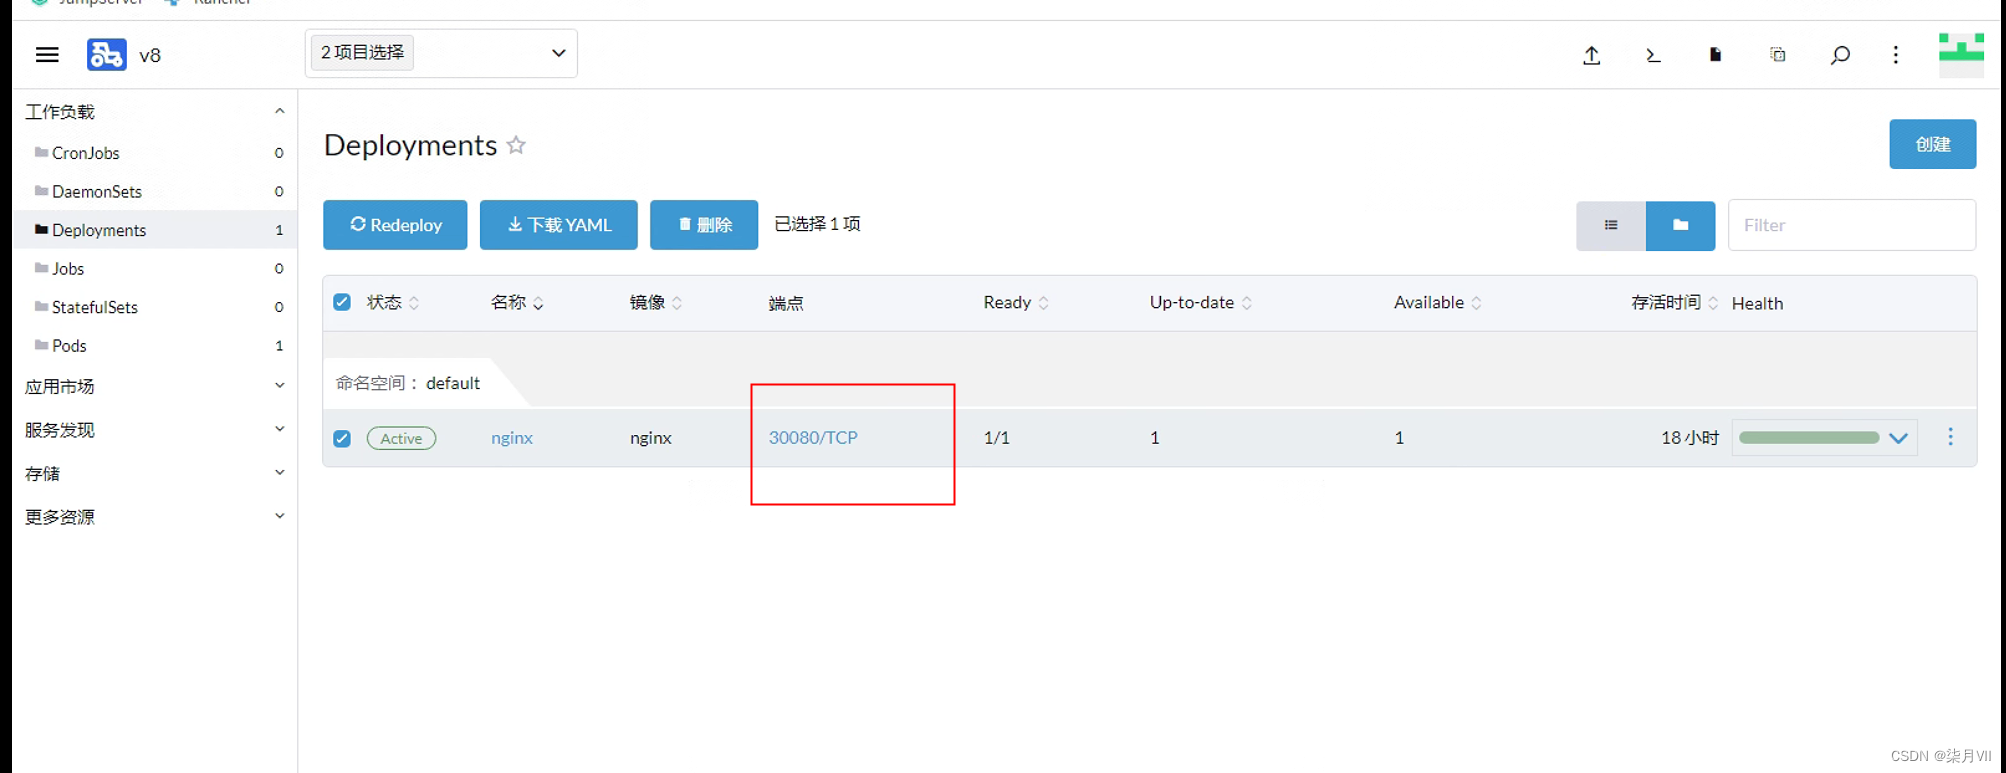Click the Redeploy button
Viewport: 2006px width, 773px height.
[x=395, y=225]
